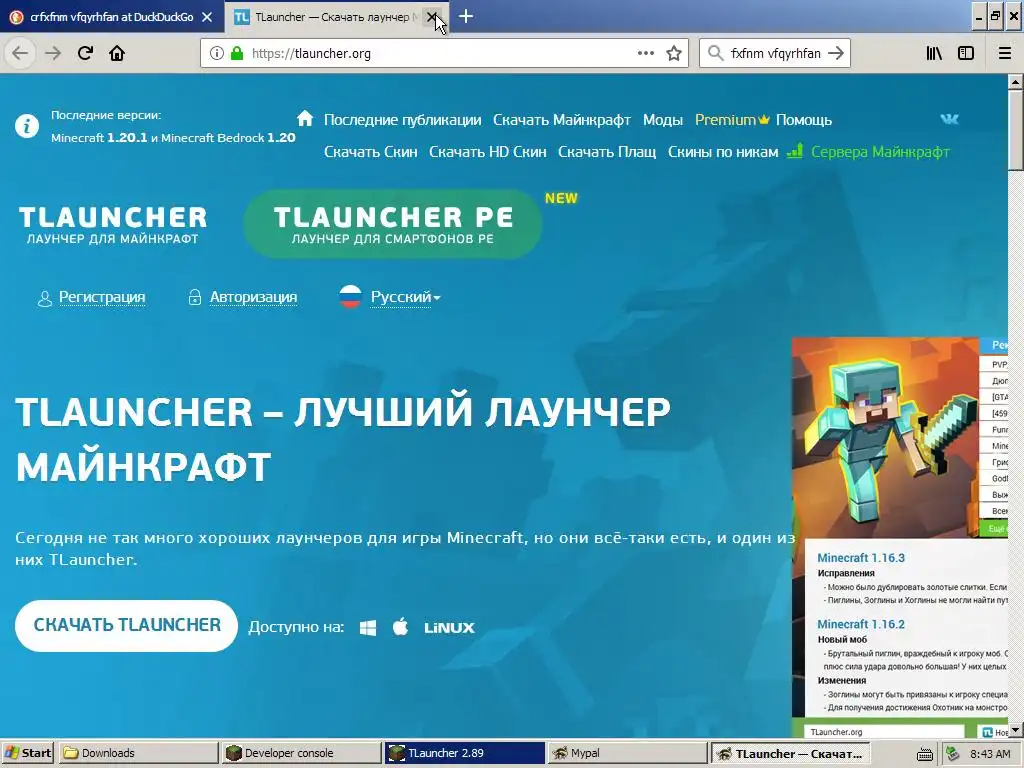The image size is (1024, 768).
Task: Click the Minecraft Bedrock 1.20 version text
Action: coord(228,138)
